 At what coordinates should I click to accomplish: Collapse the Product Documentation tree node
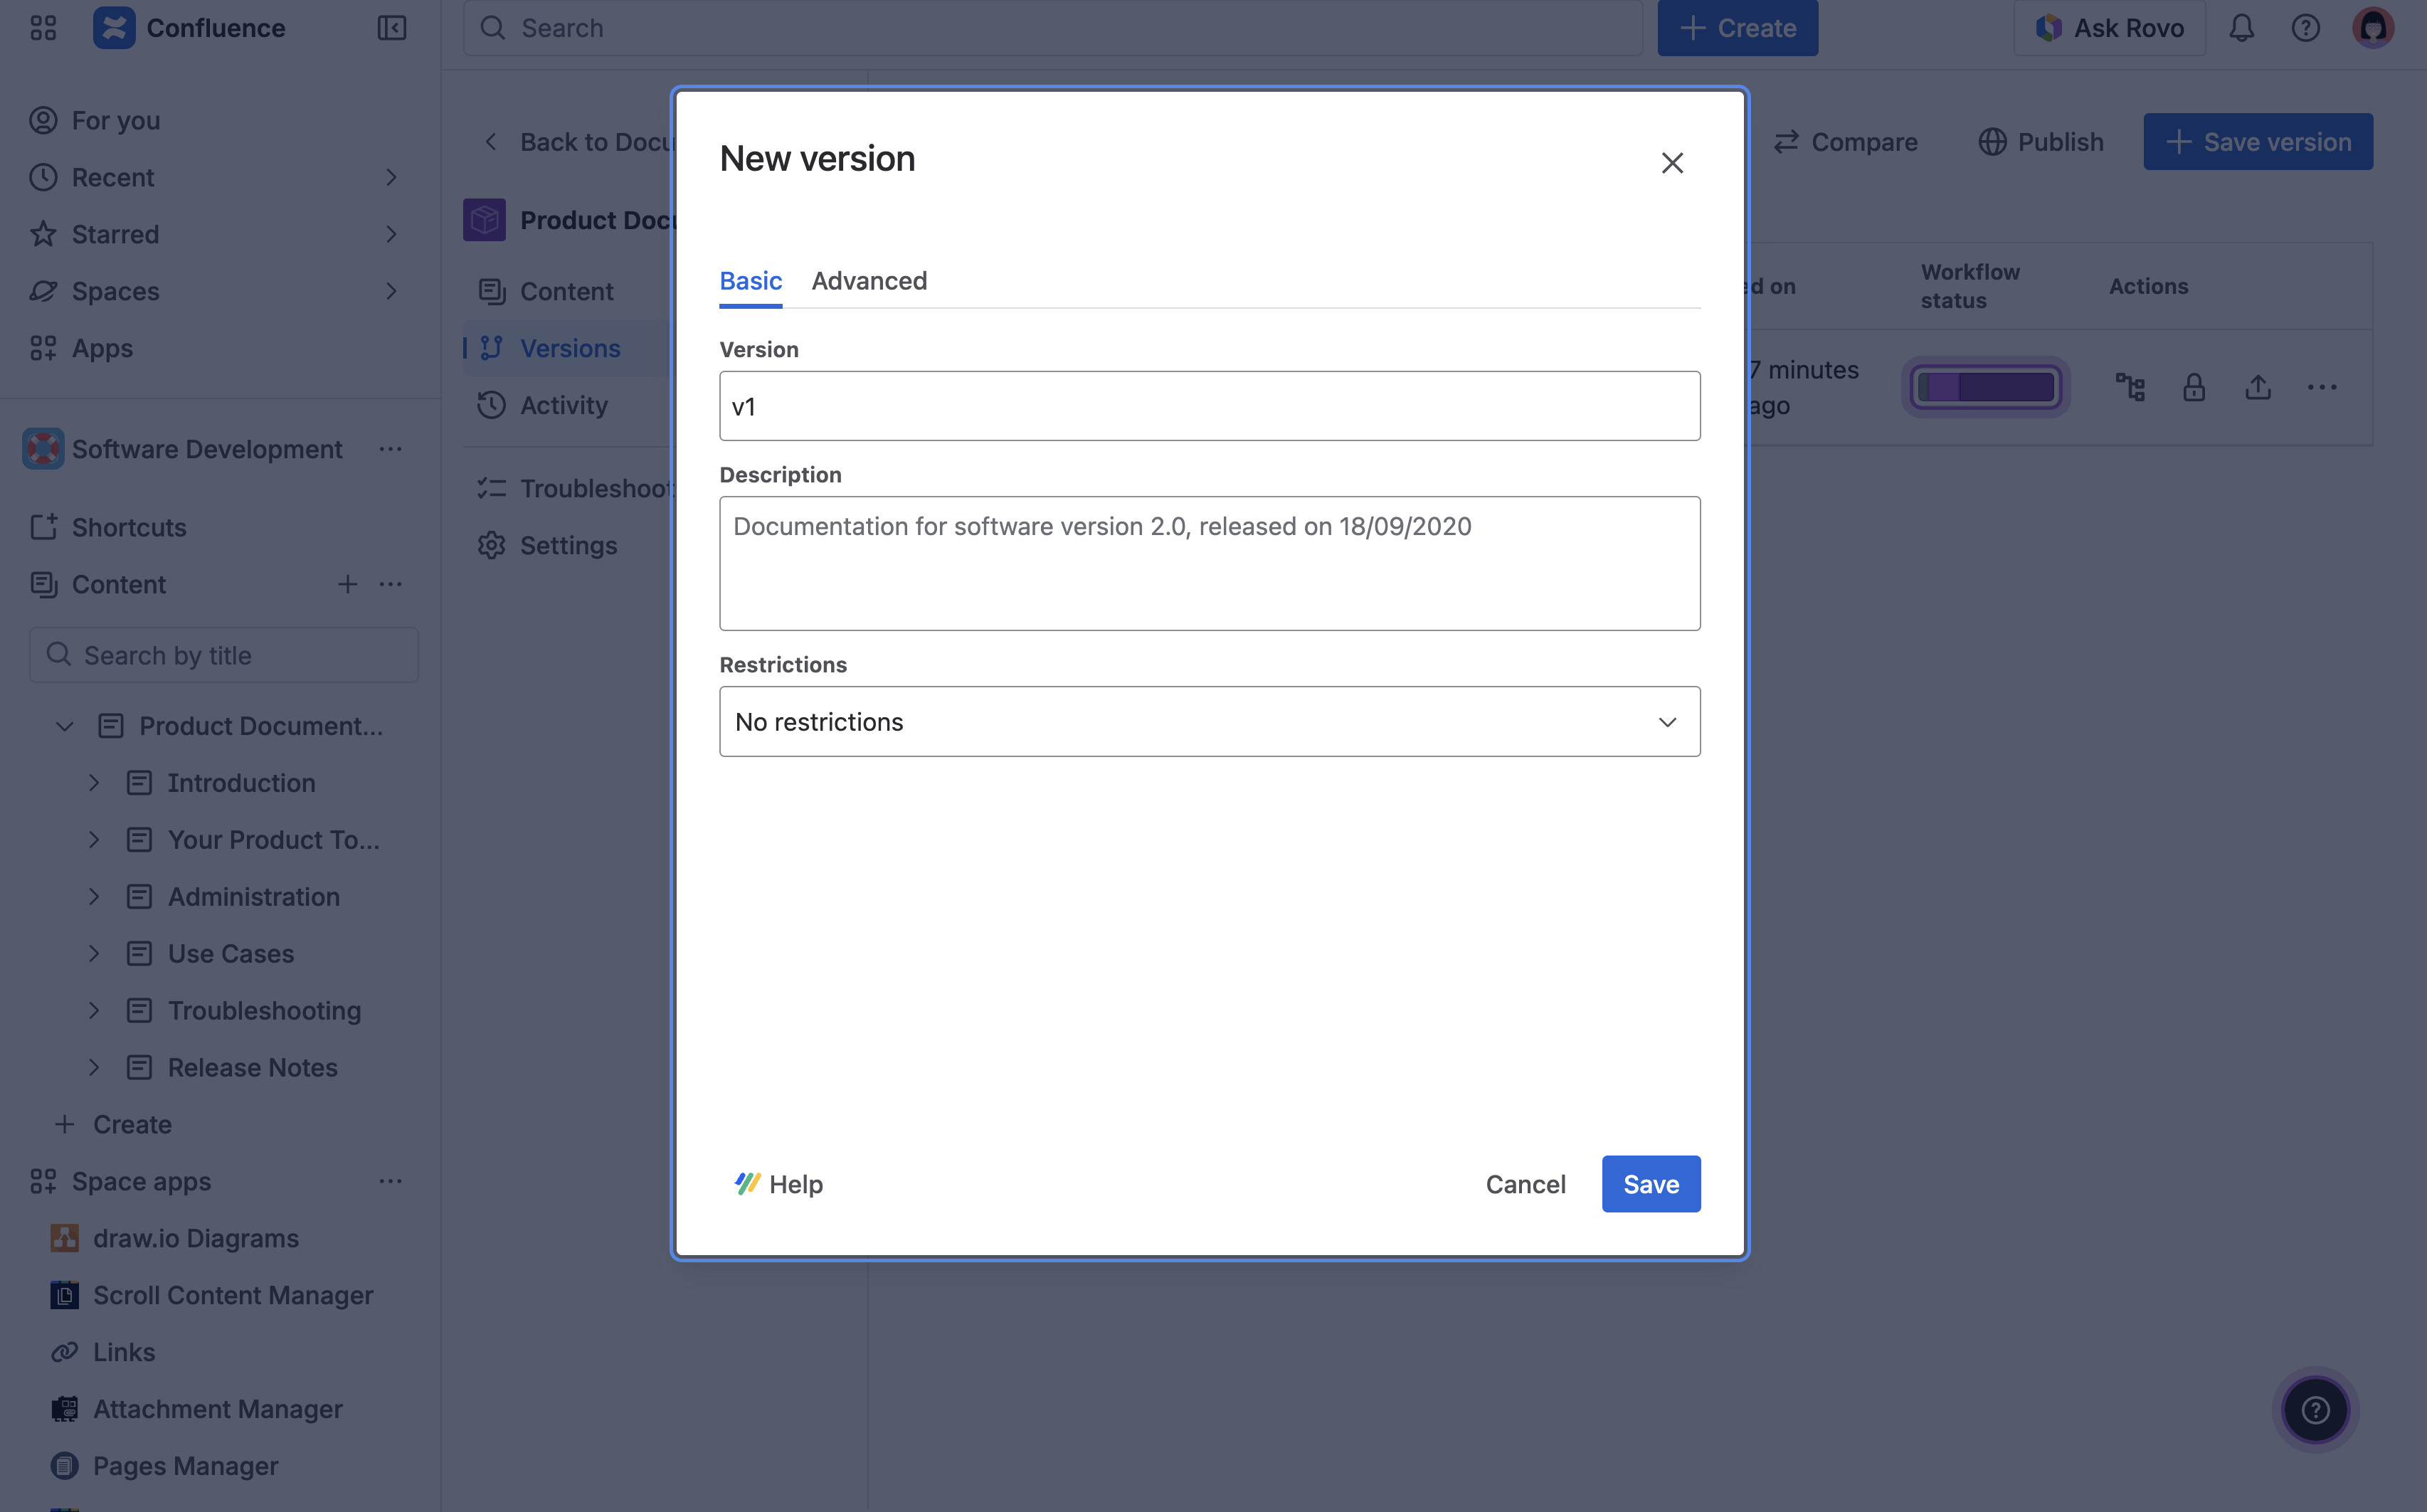(65, 726)
